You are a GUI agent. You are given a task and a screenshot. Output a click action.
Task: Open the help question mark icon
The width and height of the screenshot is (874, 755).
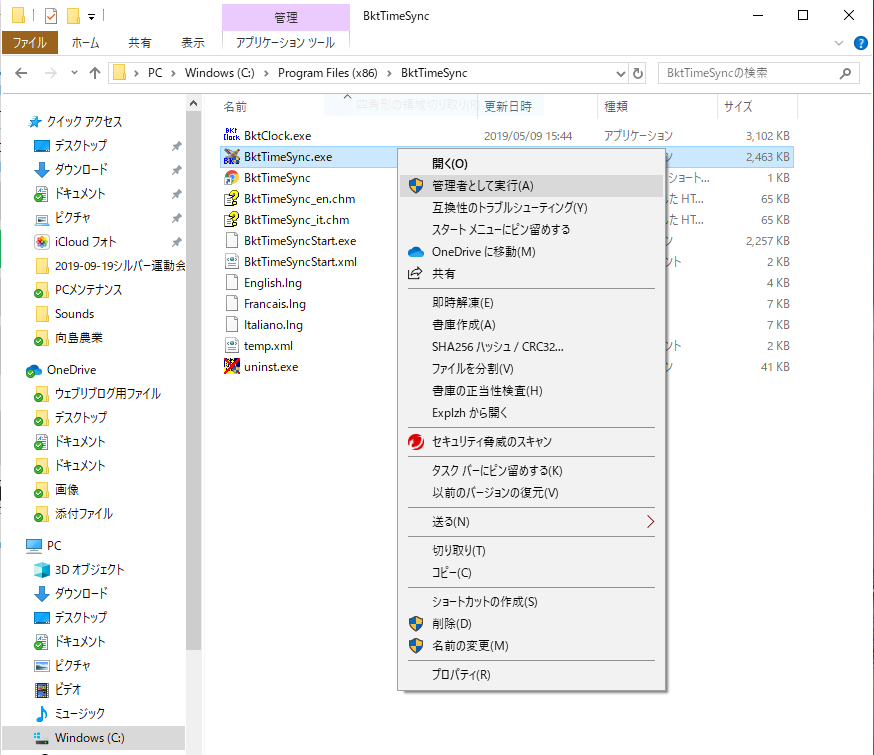click(861, 43)
